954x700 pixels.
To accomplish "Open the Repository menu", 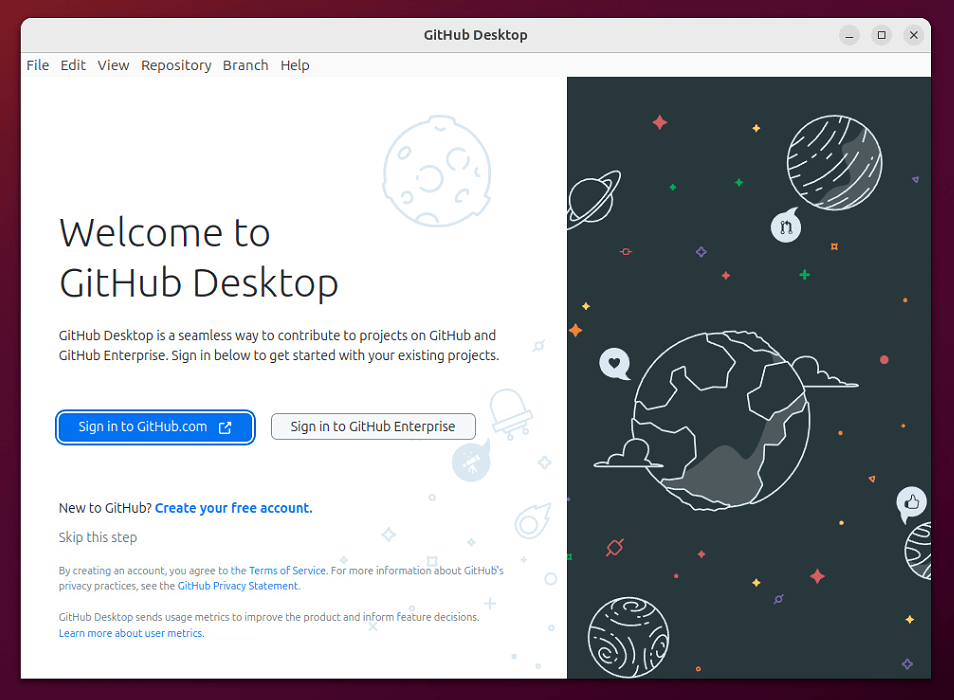I will [176, 65].
